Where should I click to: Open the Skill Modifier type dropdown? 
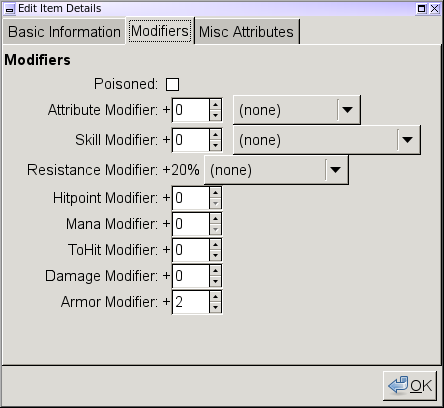[x=327, y=140]
